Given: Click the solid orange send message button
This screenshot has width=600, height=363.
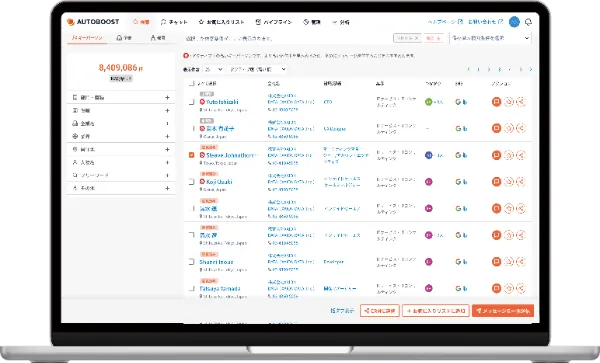Looking at the screenshot, I should [503, 311].
